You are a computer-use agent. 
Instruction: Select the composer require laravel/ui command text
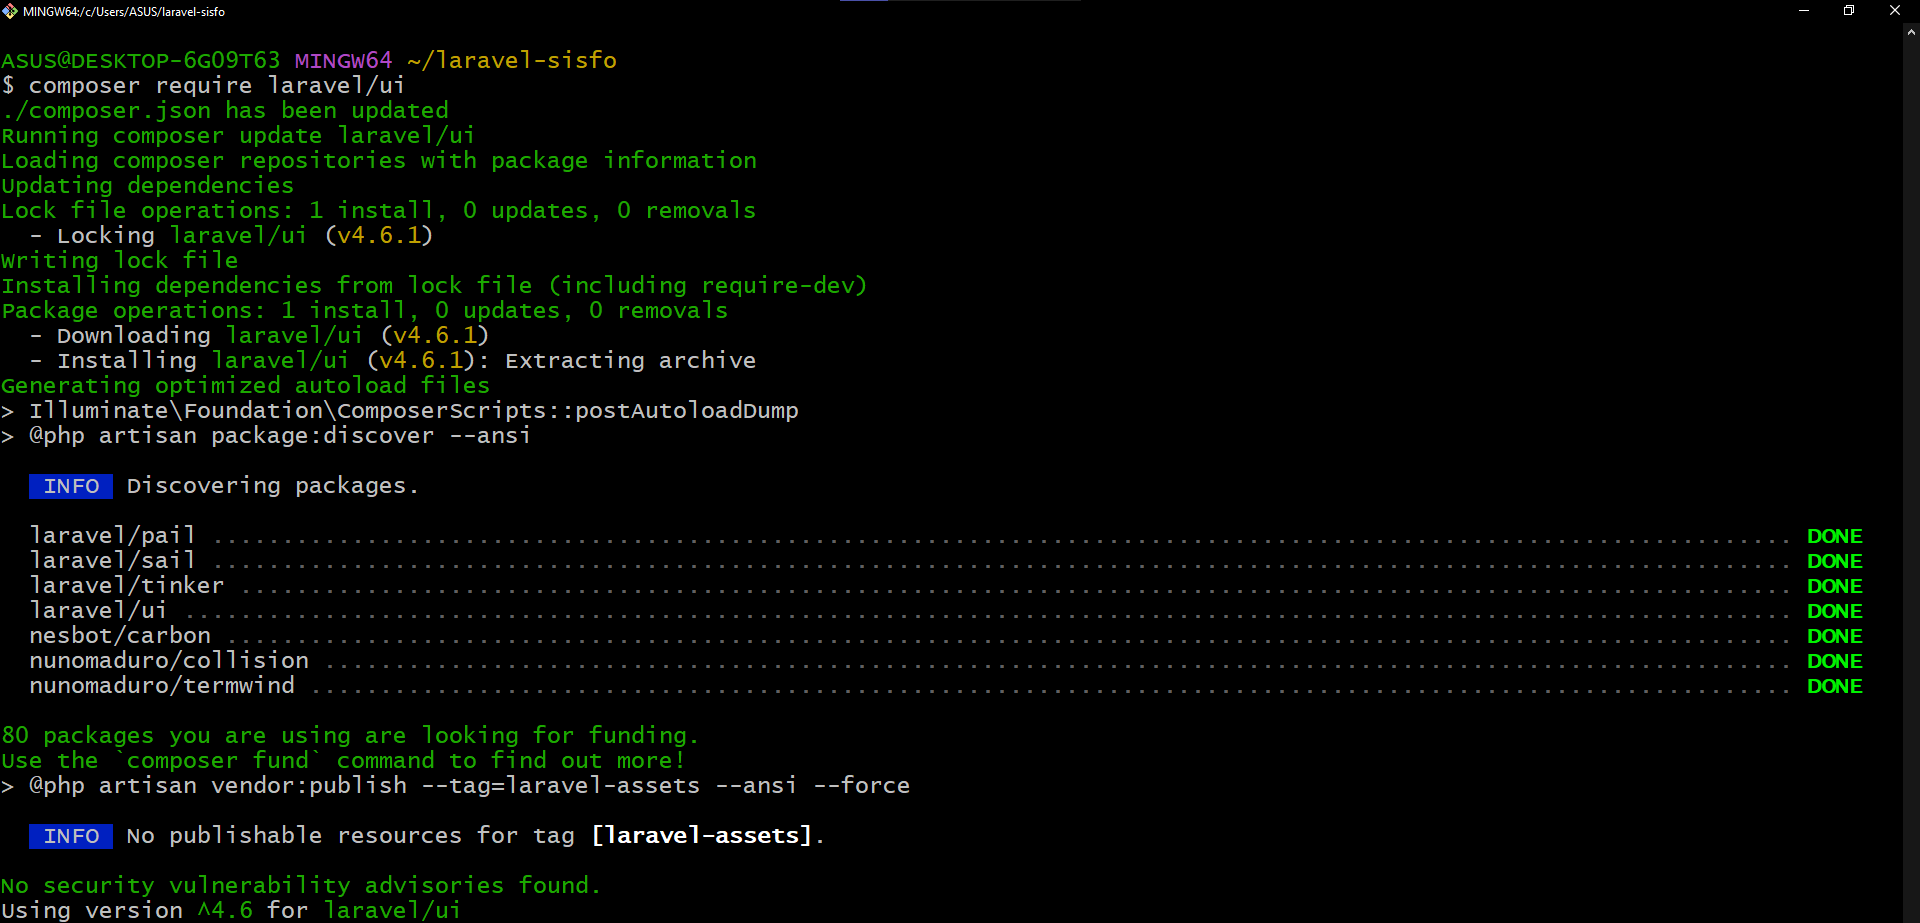pyautogui.click(x=215, y=85)
